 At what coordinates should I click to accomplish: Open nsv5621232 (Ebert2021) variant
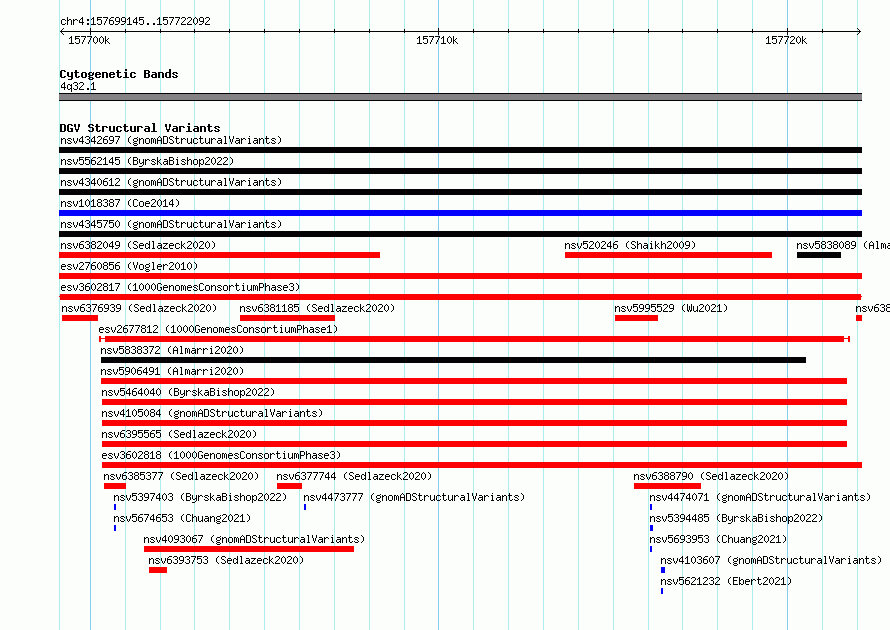[x=726, y=581]
